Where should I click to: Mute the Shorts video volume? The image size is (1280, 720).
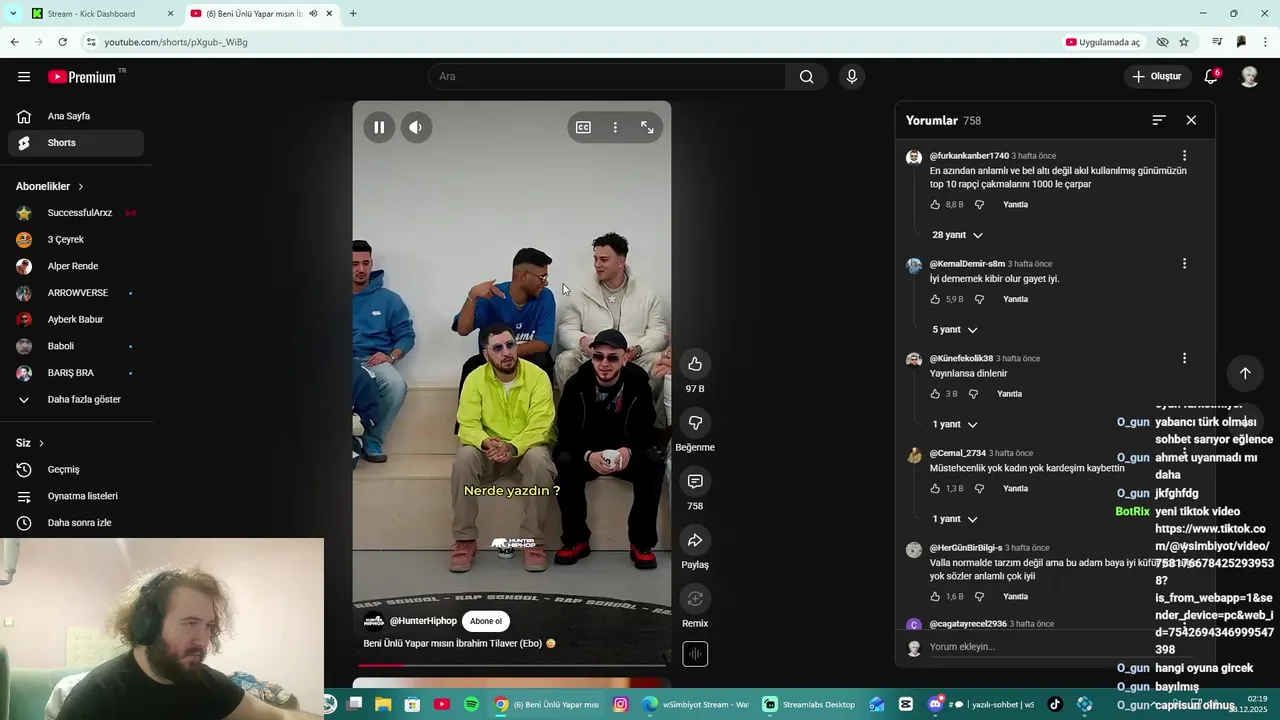416,127
